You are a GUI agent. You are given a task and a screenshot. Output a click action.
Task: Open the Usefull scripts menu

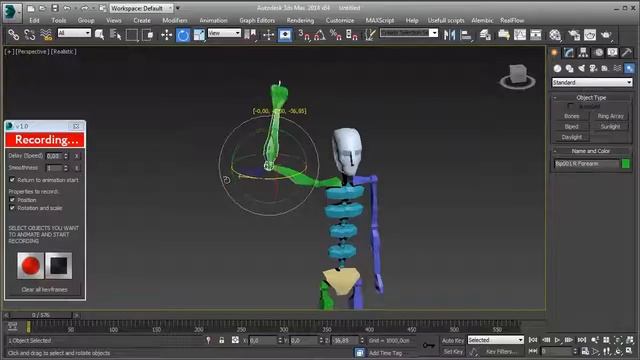click(446, 20)
